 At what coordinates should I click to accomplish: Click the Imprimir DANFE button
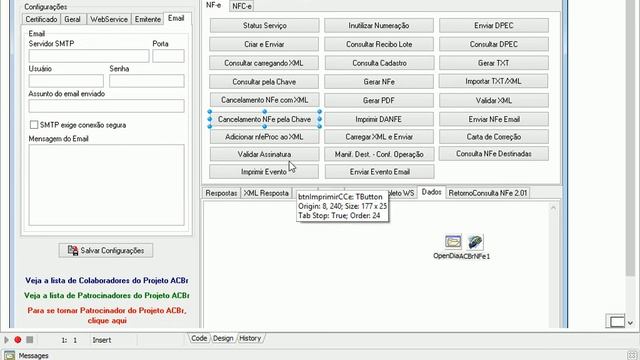click(x=379, y=119)
